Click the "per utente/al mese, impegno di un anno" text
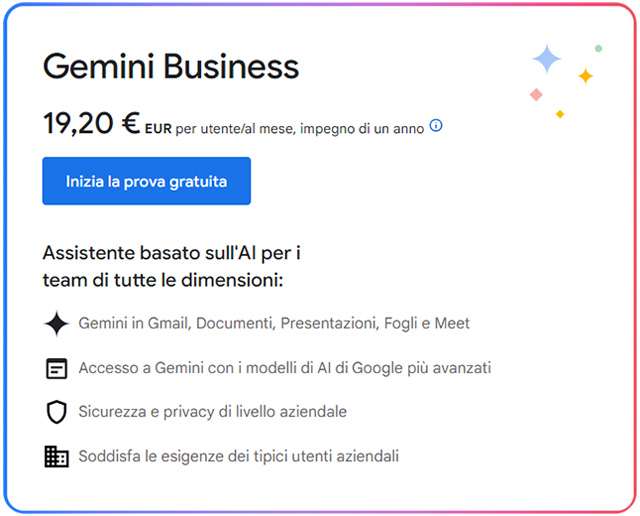640x516 pixels. coord(300,128)
